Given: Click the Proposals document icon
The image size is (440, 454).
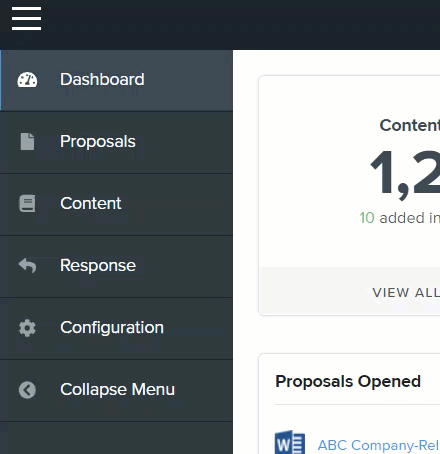Looking at the screenshot, I should pyautogui.click(x=27, y=142).
